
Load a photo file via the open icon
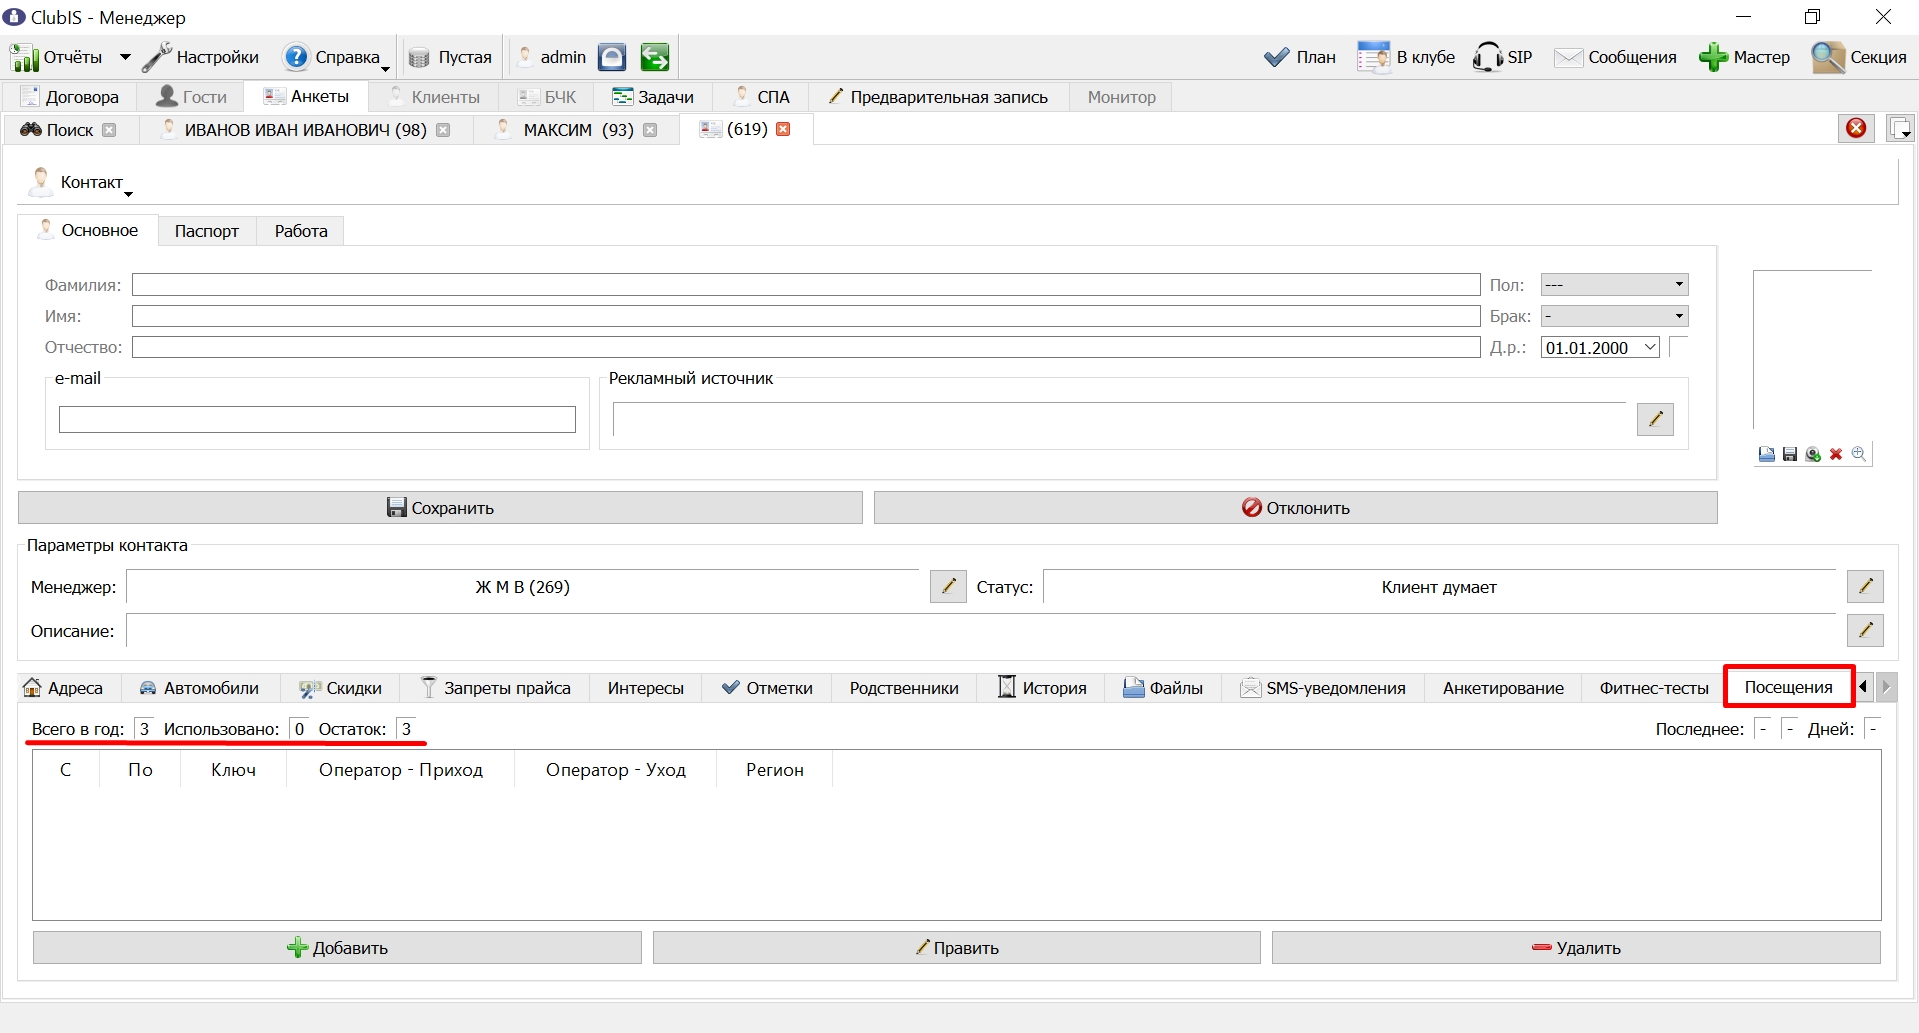[x=1767, y=454]
